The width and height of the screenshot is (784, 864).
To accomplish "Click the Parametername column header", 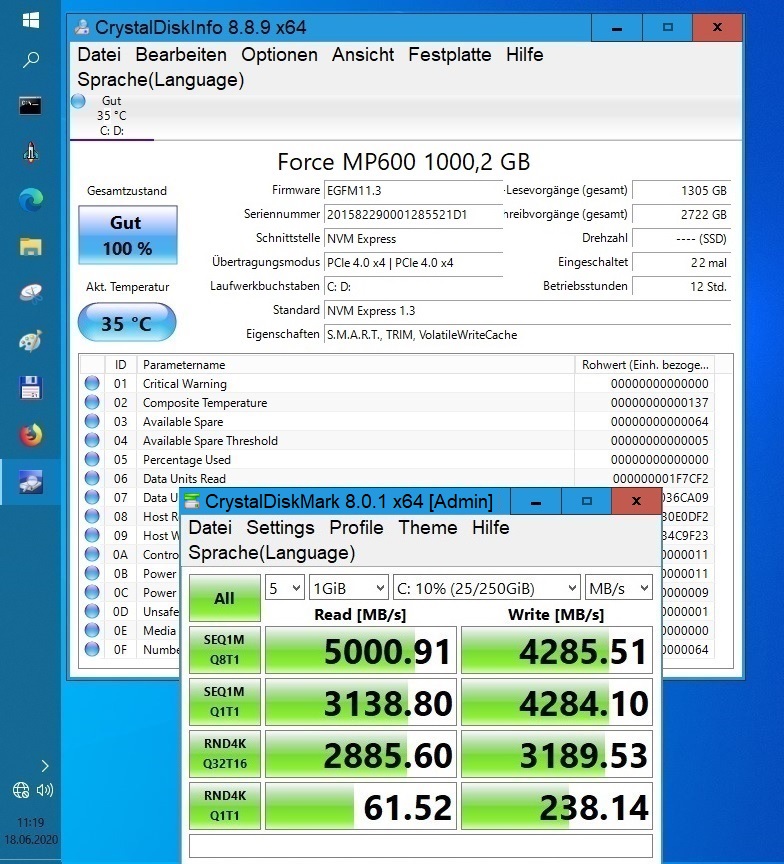I will click(355, 364).
